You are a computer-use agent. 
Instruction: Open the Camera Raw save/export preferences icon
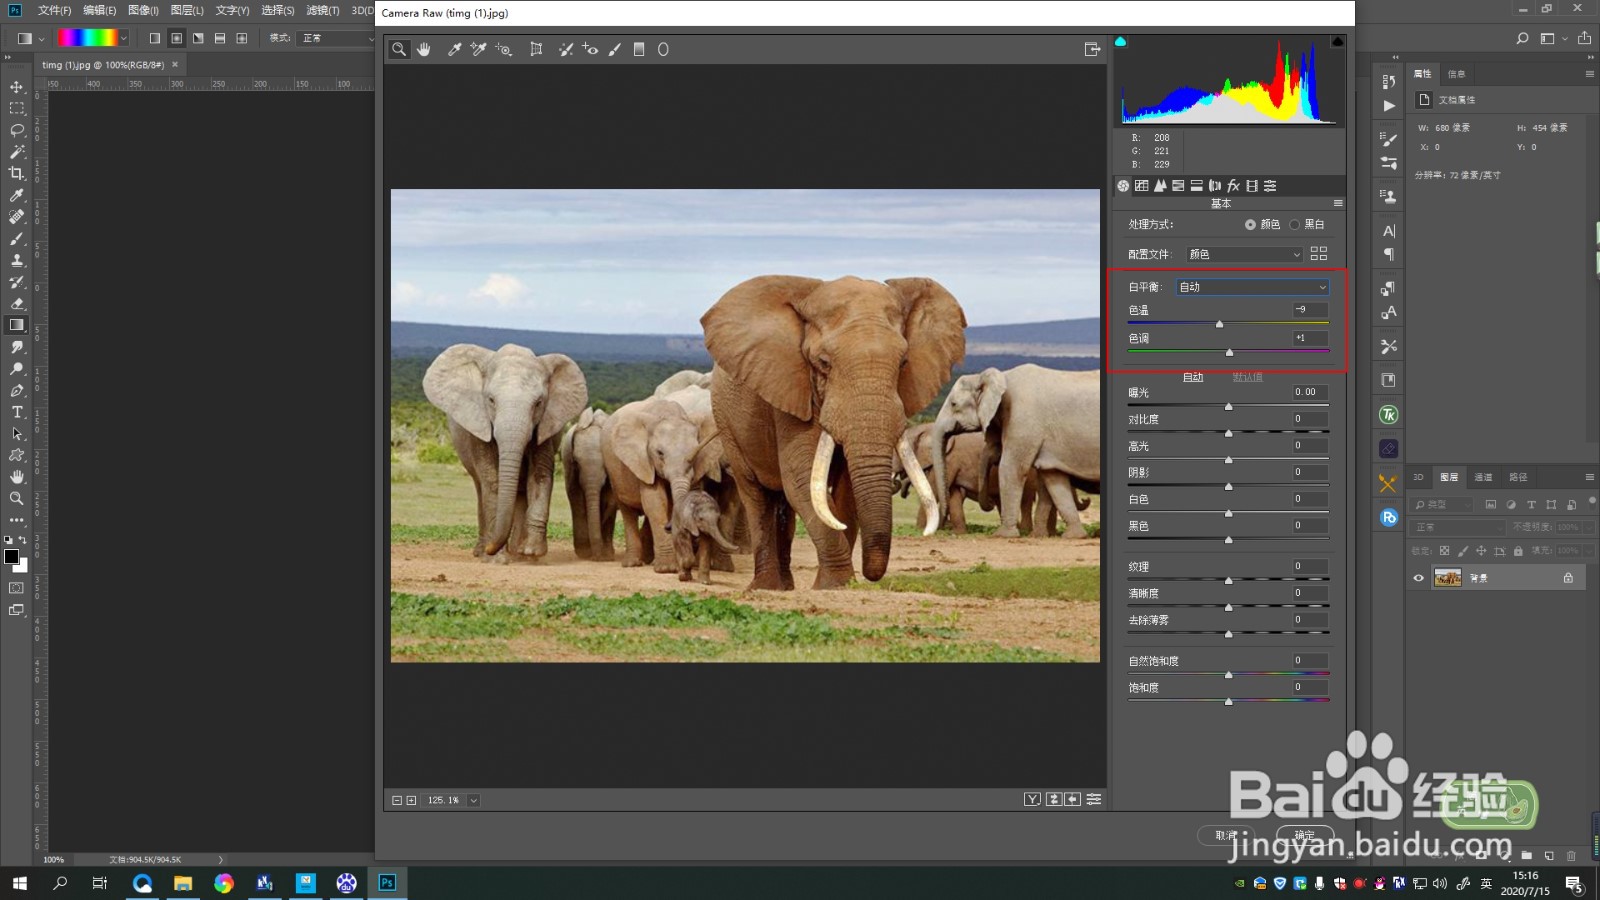1092,49
